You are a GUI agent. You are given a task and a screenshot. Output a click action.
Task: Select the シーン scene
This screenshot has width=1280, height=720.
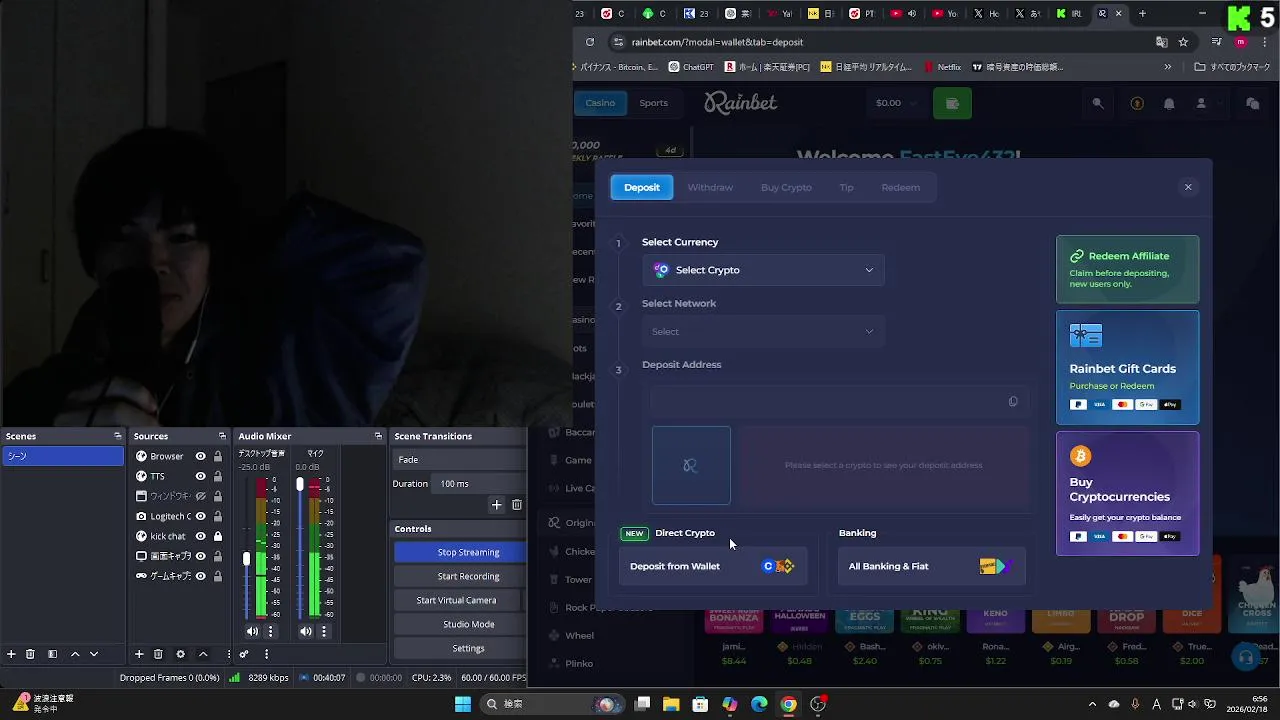pos(63,456)
